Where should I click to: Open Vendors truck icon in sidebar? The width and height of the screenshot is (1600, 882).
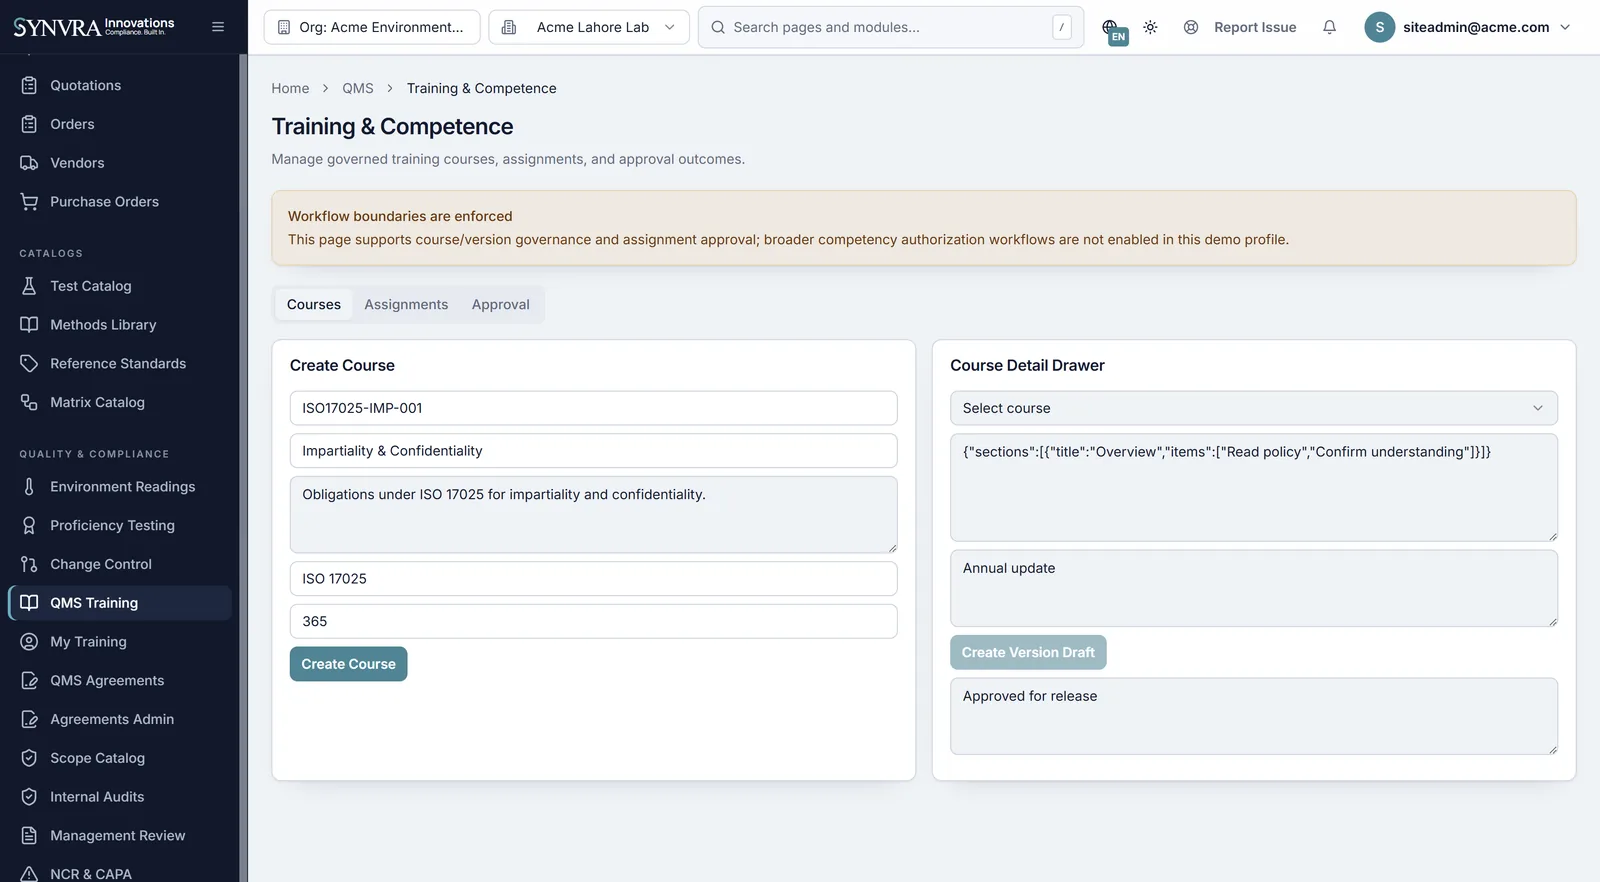[x=29, y=163]
